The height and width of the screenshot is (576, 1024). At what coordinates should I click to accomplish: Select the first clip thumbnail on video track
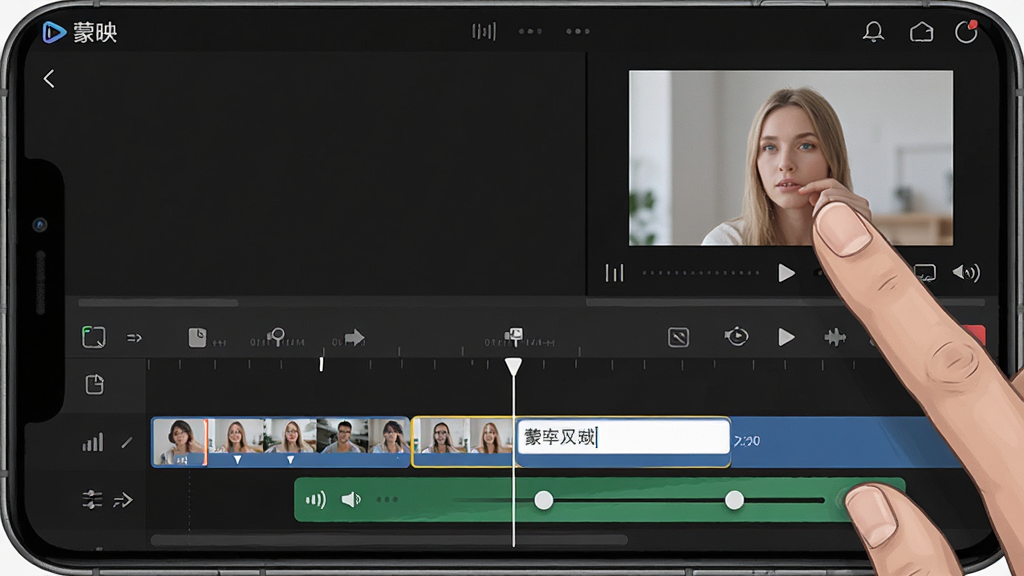point(179,441)
